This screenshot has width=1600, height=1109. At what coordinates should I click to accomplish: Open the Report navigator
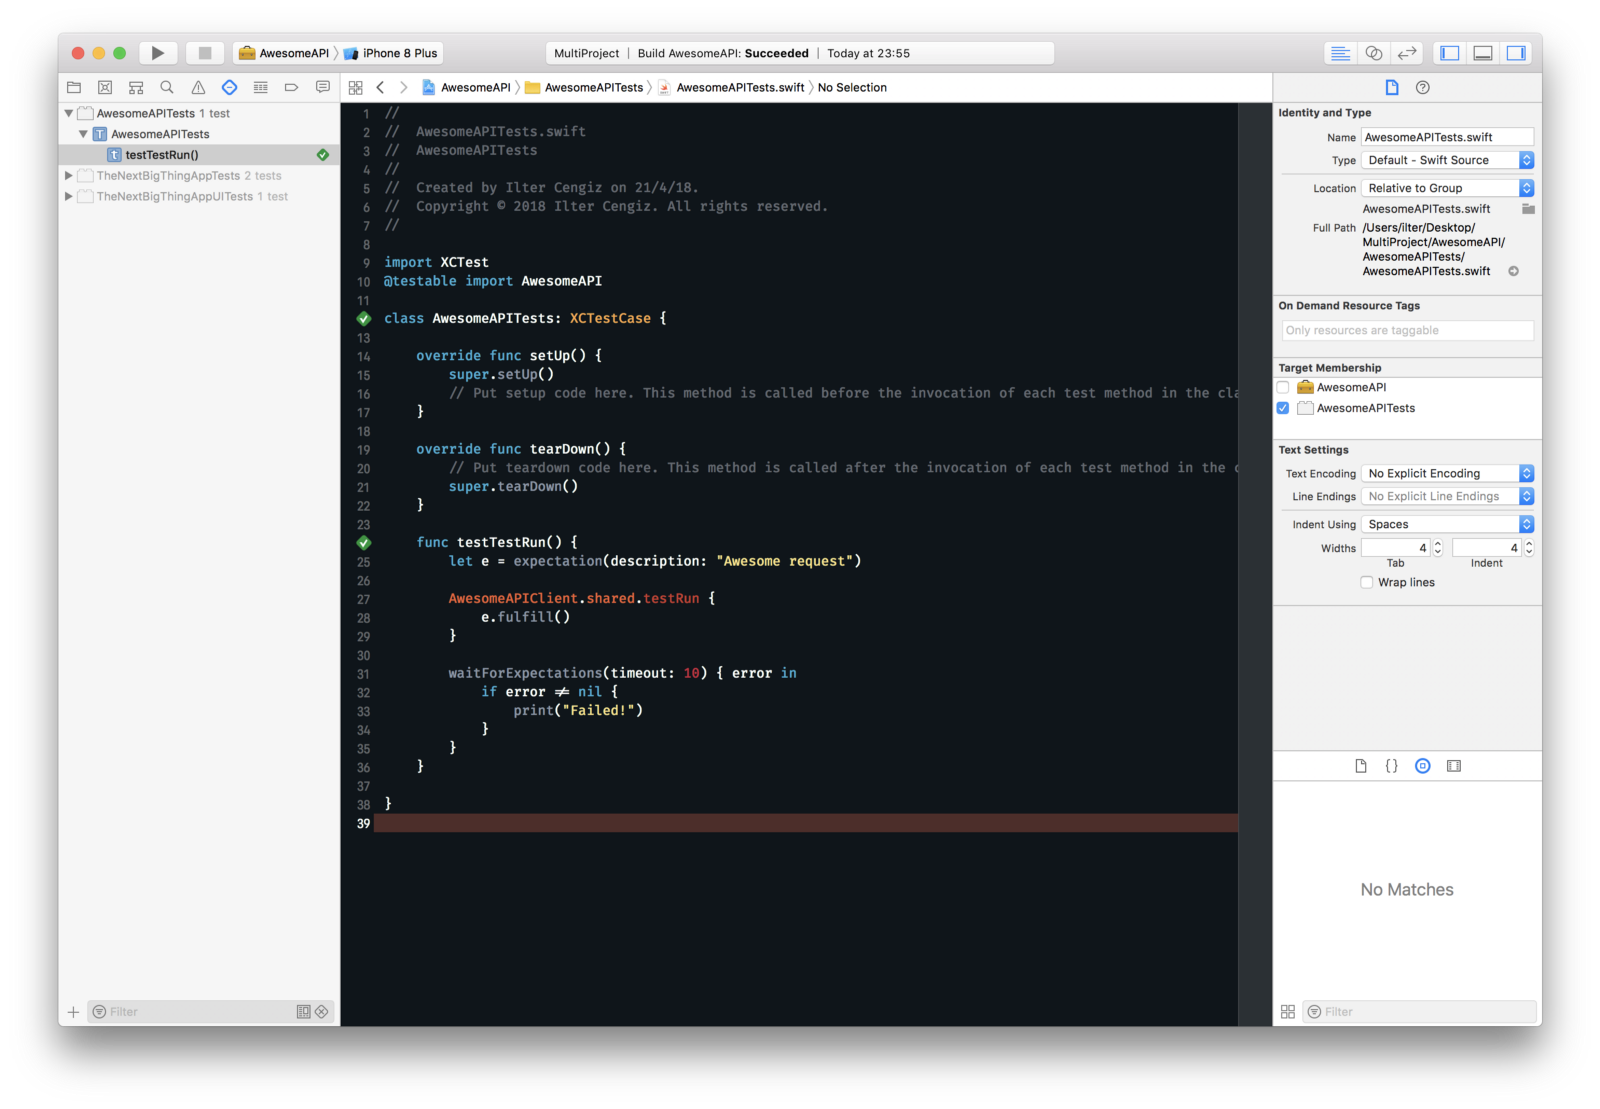[x=322, y=87]
